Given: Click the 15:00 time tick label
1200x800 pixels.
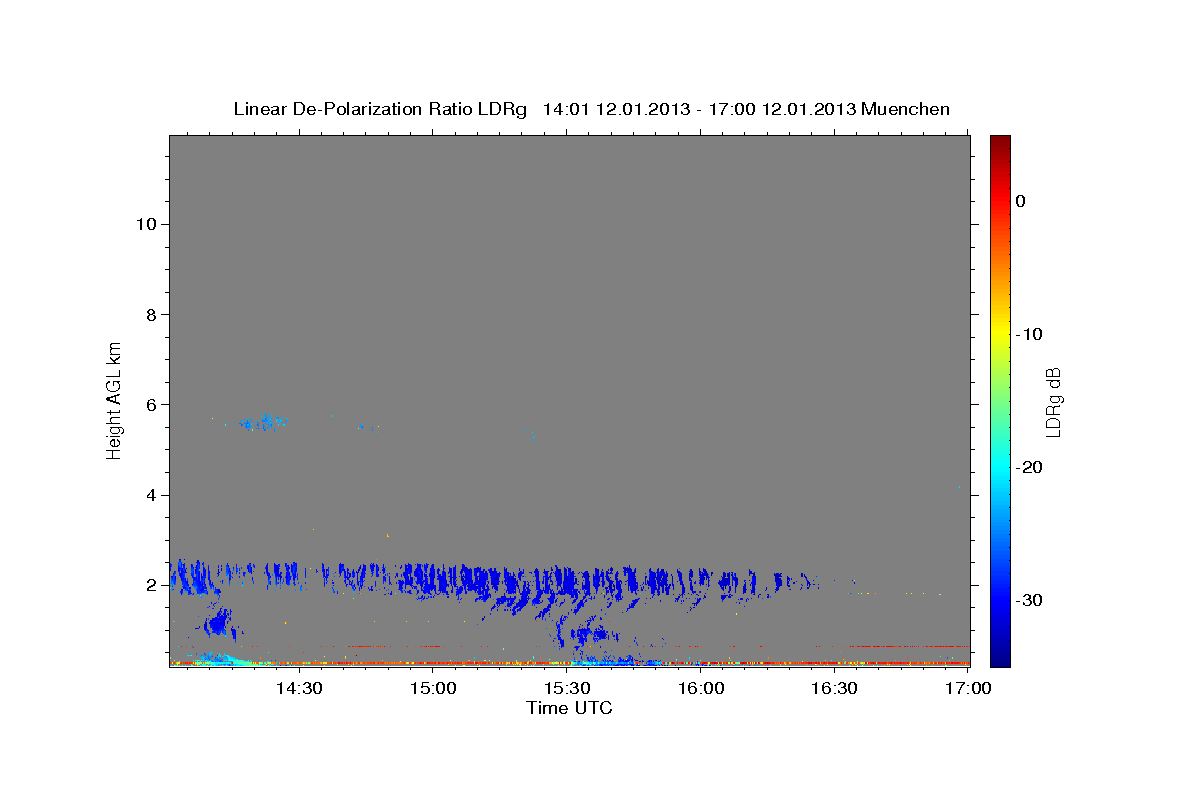Looking at the screenshot, I should click(434, 688).
